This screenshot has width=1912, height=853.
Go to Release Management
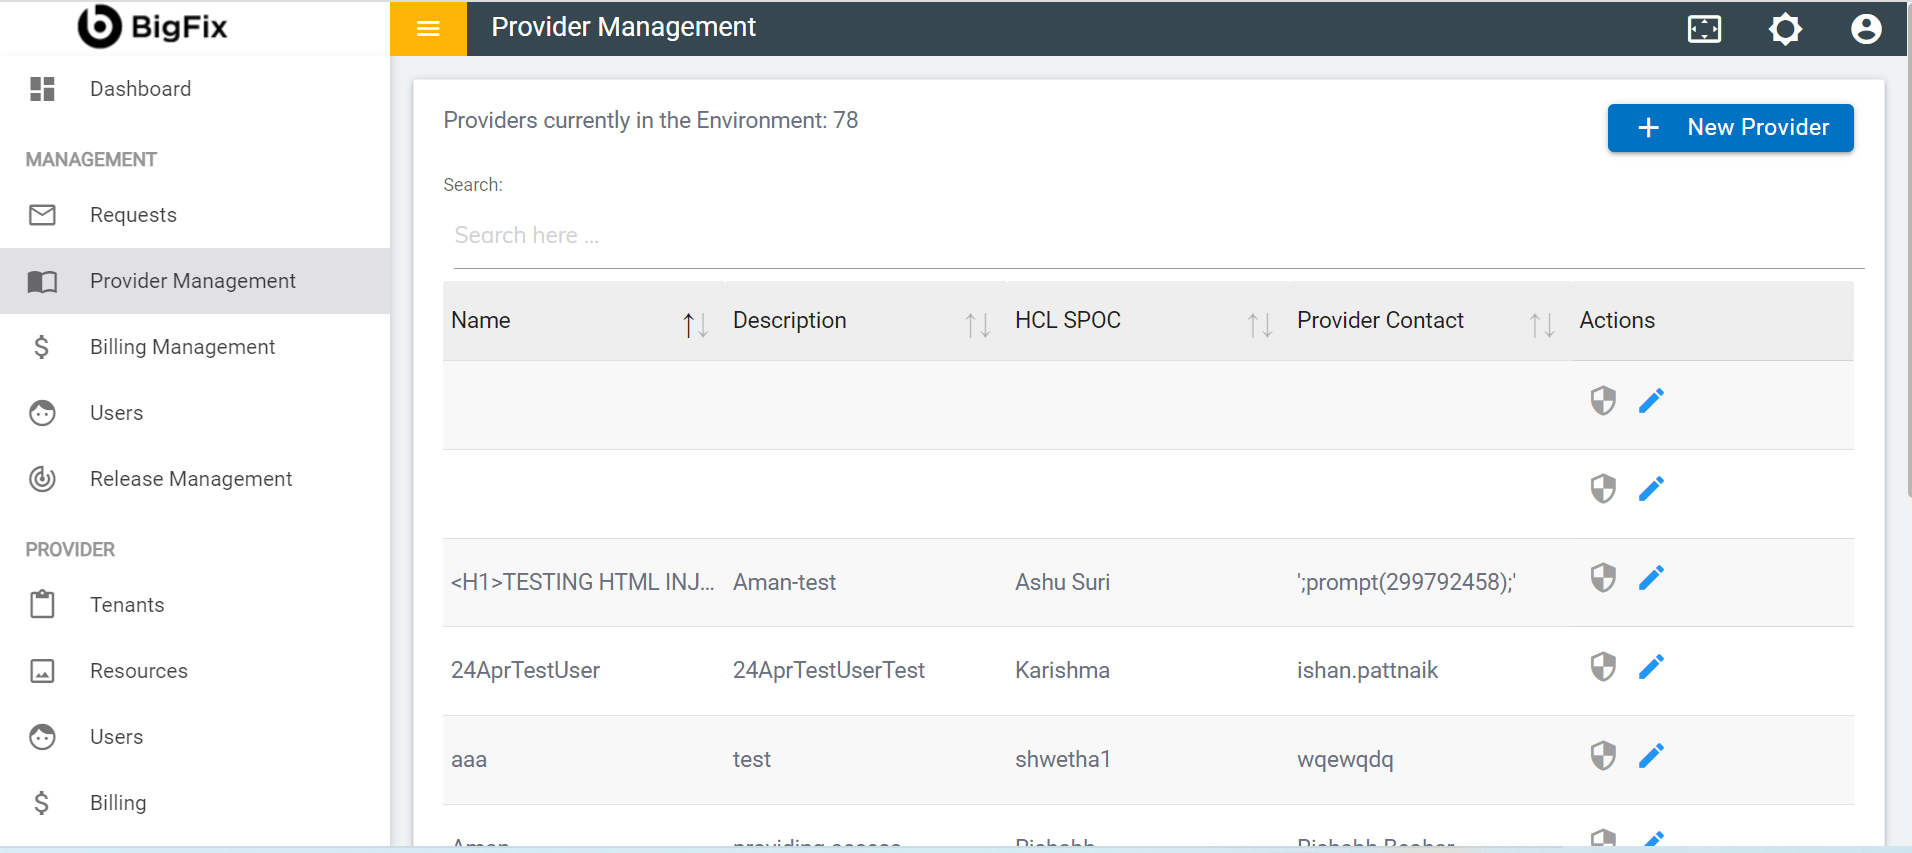[x=195, y=479]
